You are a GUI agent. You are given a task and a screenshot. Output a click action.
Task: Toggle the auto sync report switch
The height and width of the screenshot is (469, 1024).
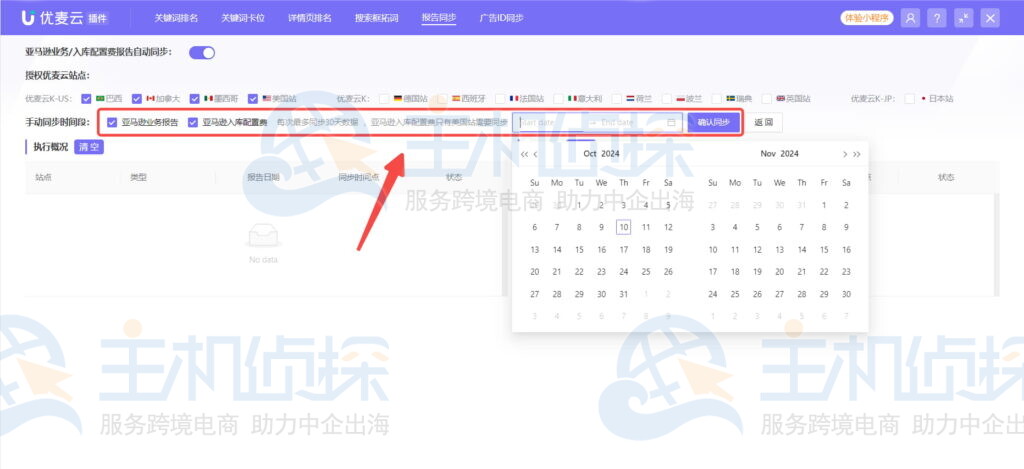202,53
